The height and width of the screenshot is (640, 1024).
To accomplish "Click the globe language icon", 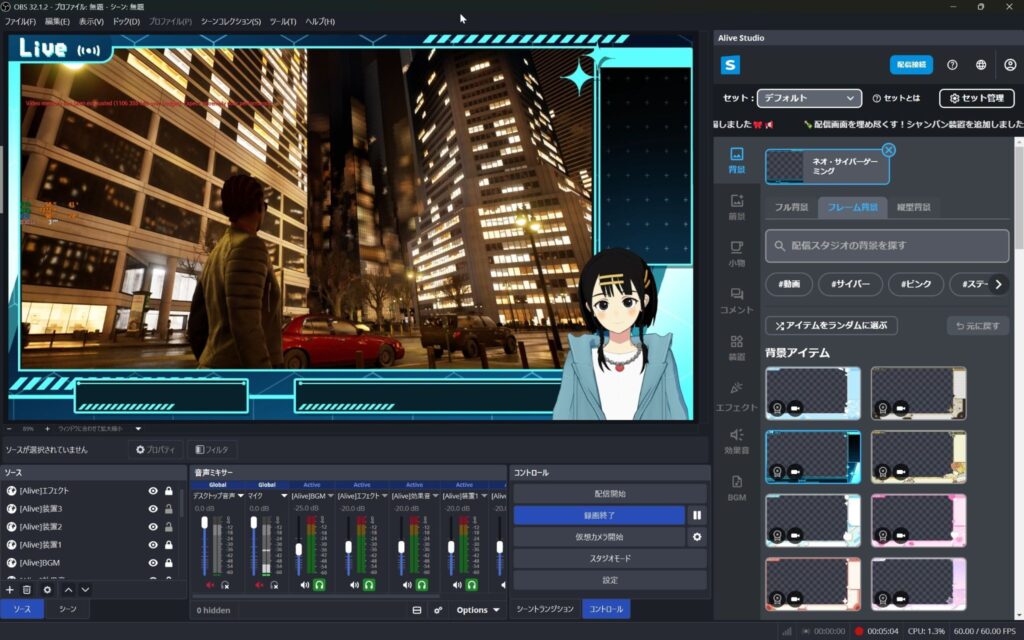I will [x=981, y=65].
